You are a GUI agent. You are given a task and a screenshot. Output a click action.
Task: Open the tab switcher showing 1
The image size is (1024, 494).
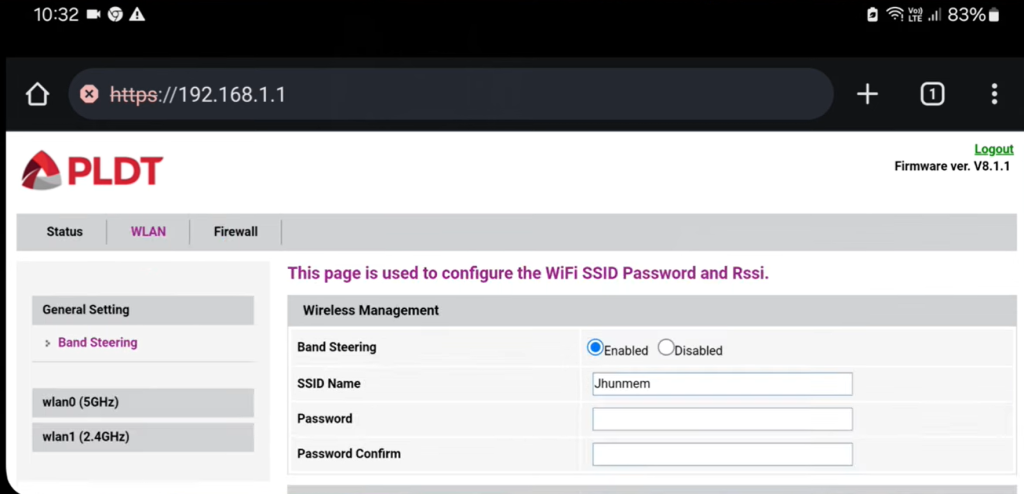pos(932,95)
